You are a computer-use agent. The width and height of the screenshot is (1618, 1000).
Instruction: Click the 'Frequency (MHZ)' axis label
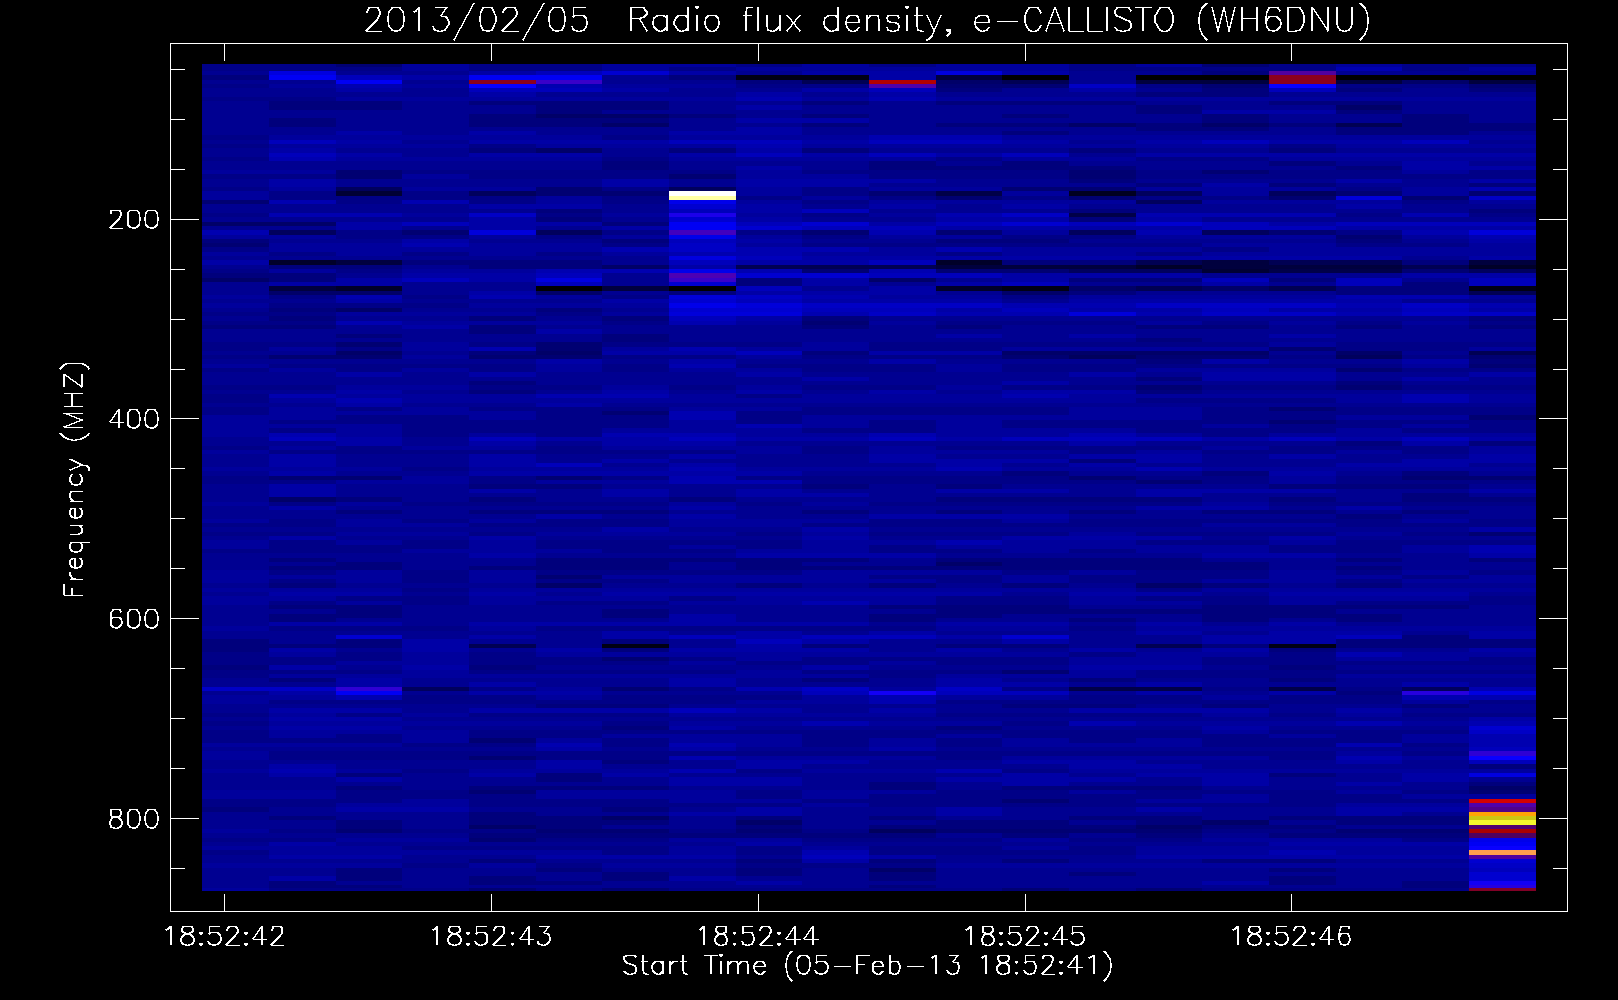[x=75, y=480]
